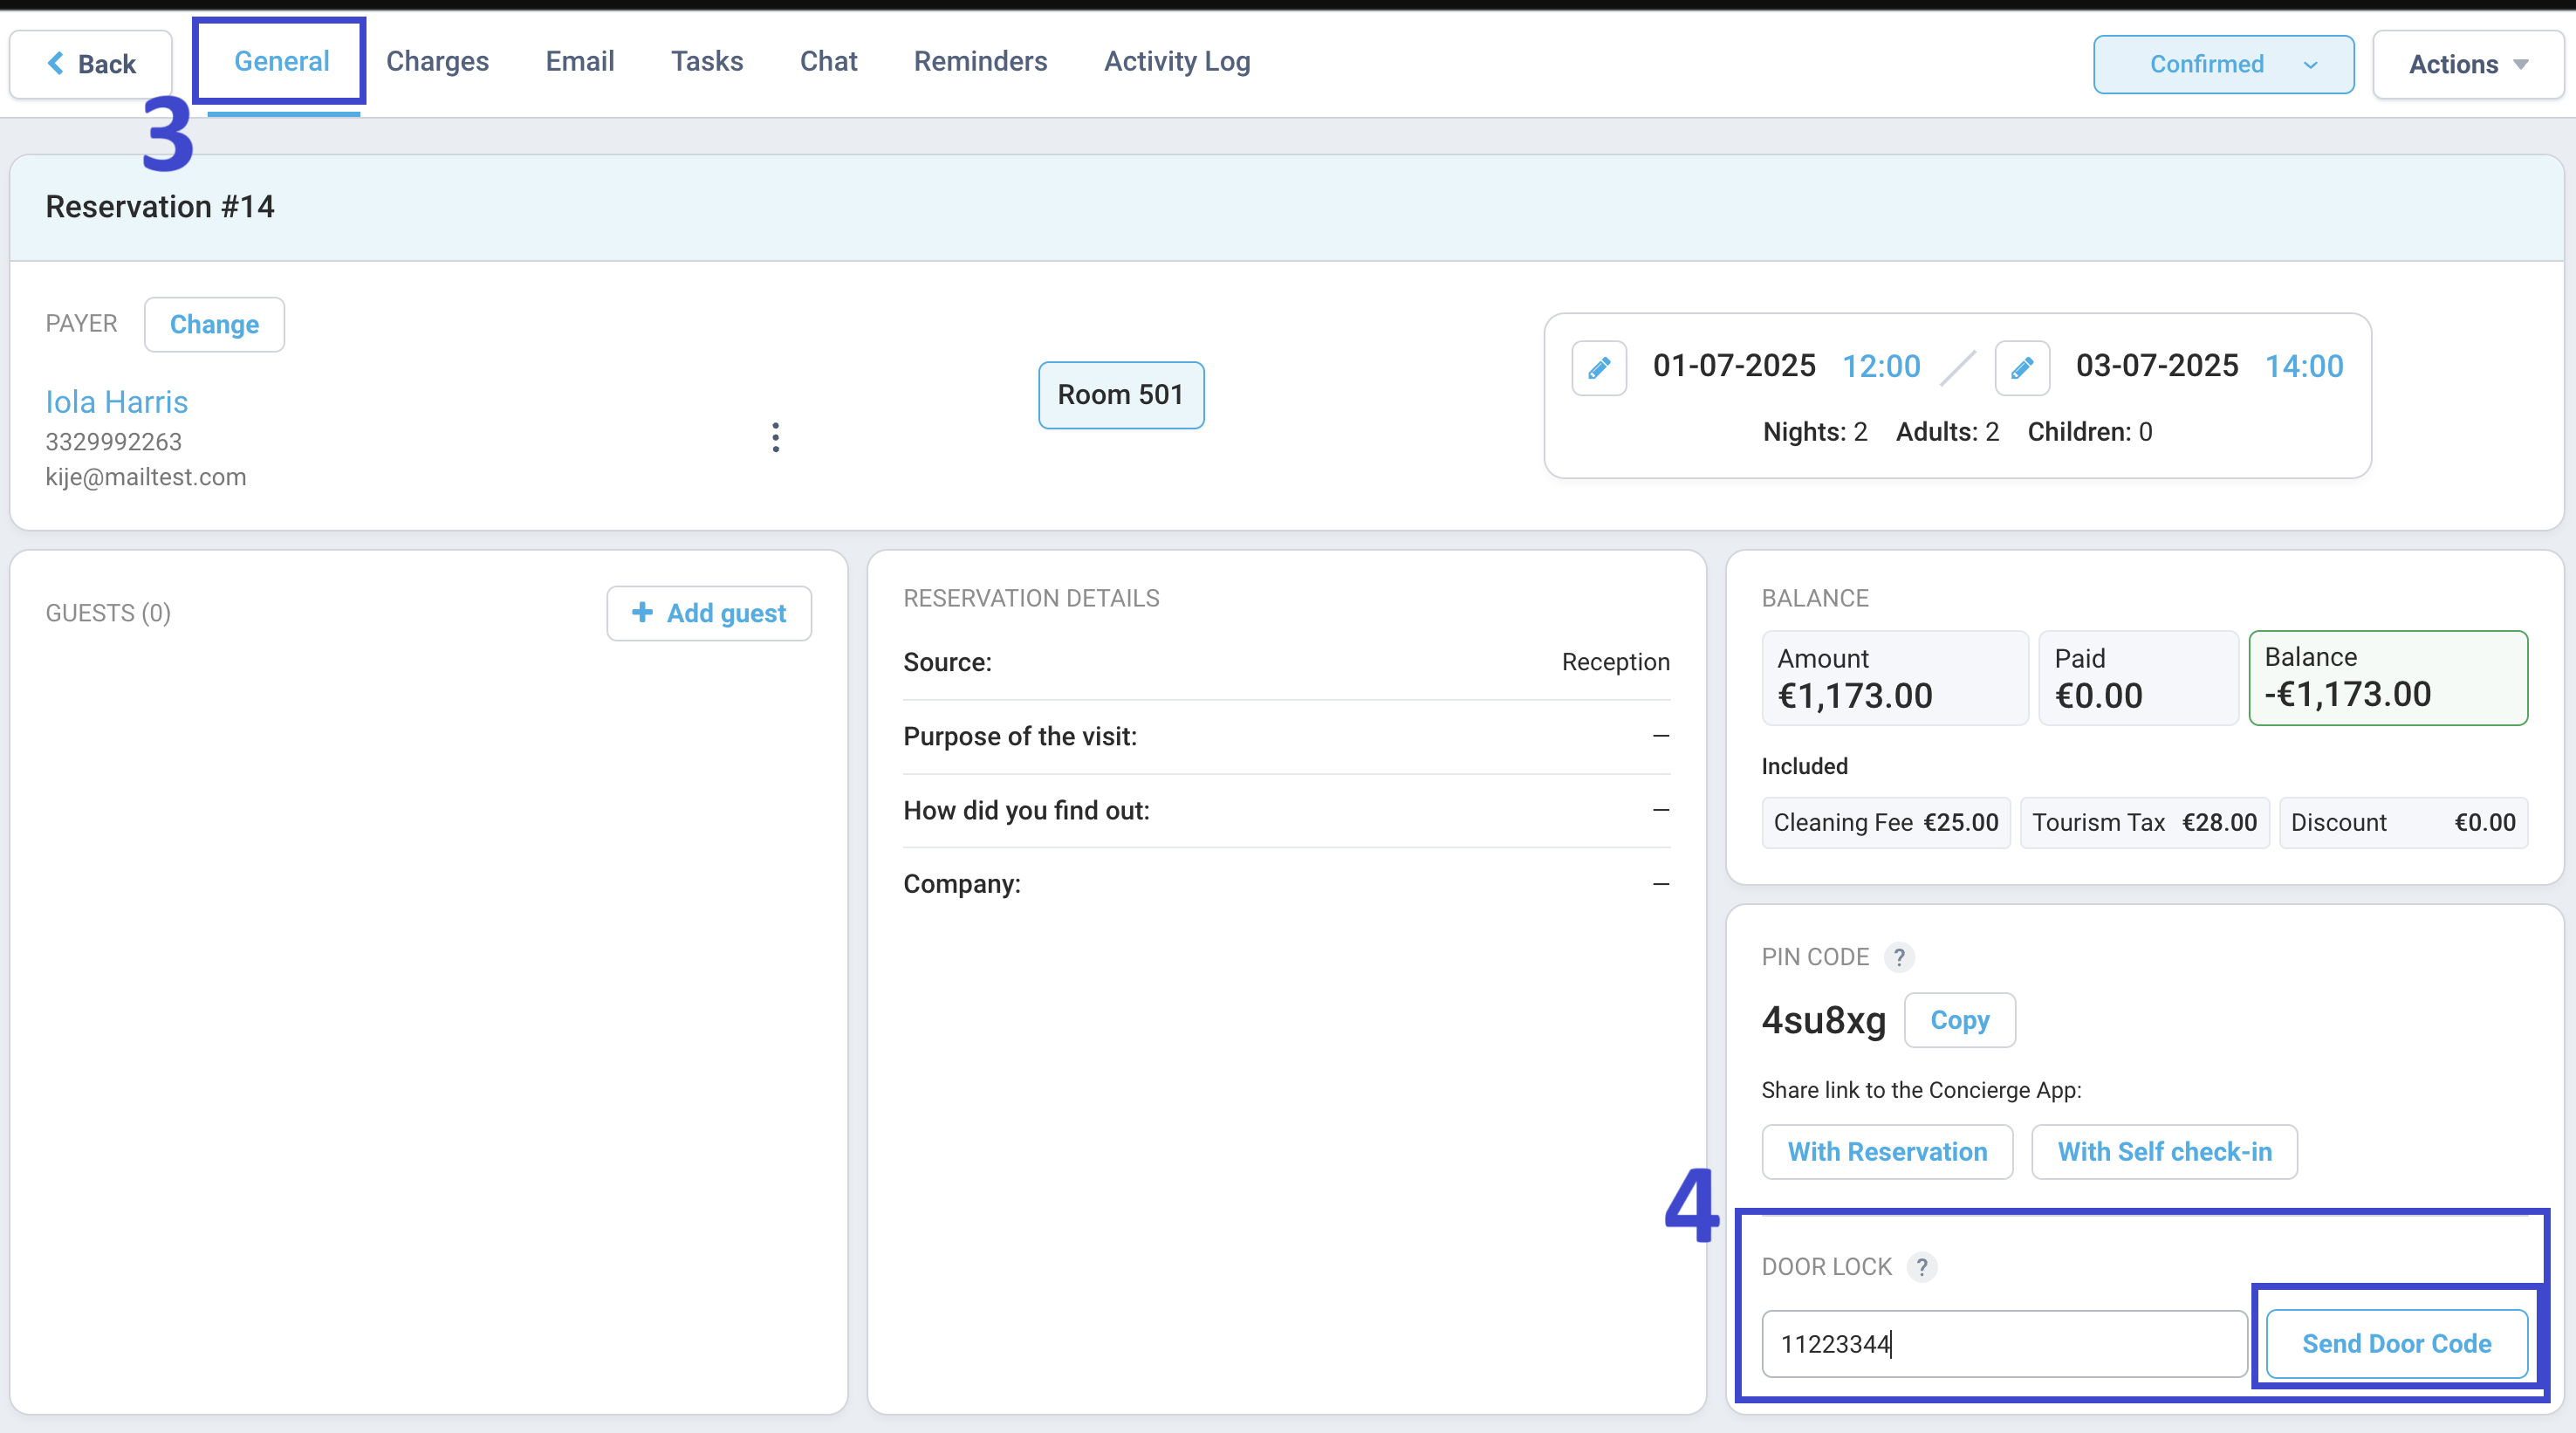The height and width of the screenshot is (1433, 2576).
Task: Click the GUESTS (0) heading
Action: point(108,613)
